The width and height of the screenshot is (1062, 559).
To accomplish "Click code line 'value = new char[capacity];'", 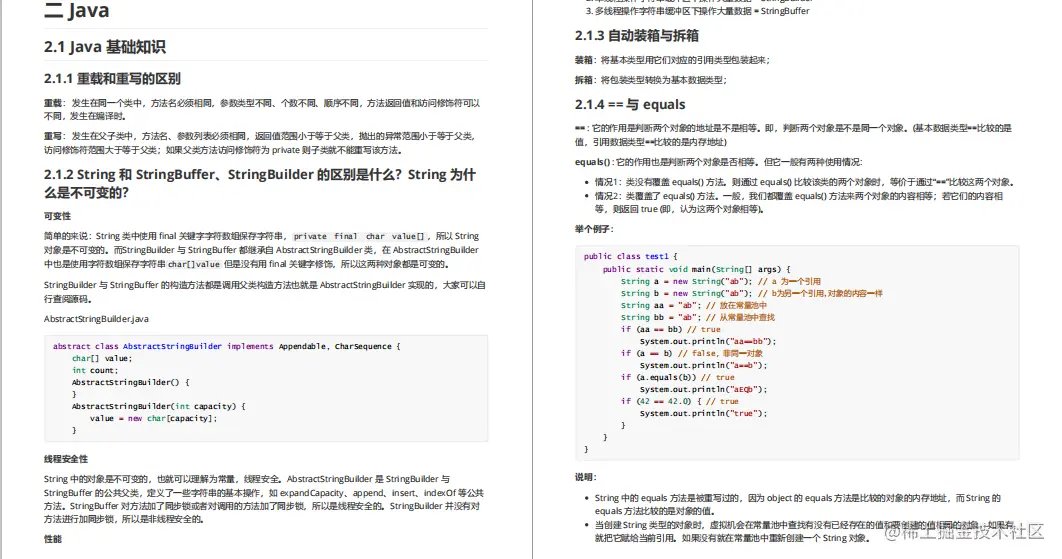I will click(x=154, y=419).
